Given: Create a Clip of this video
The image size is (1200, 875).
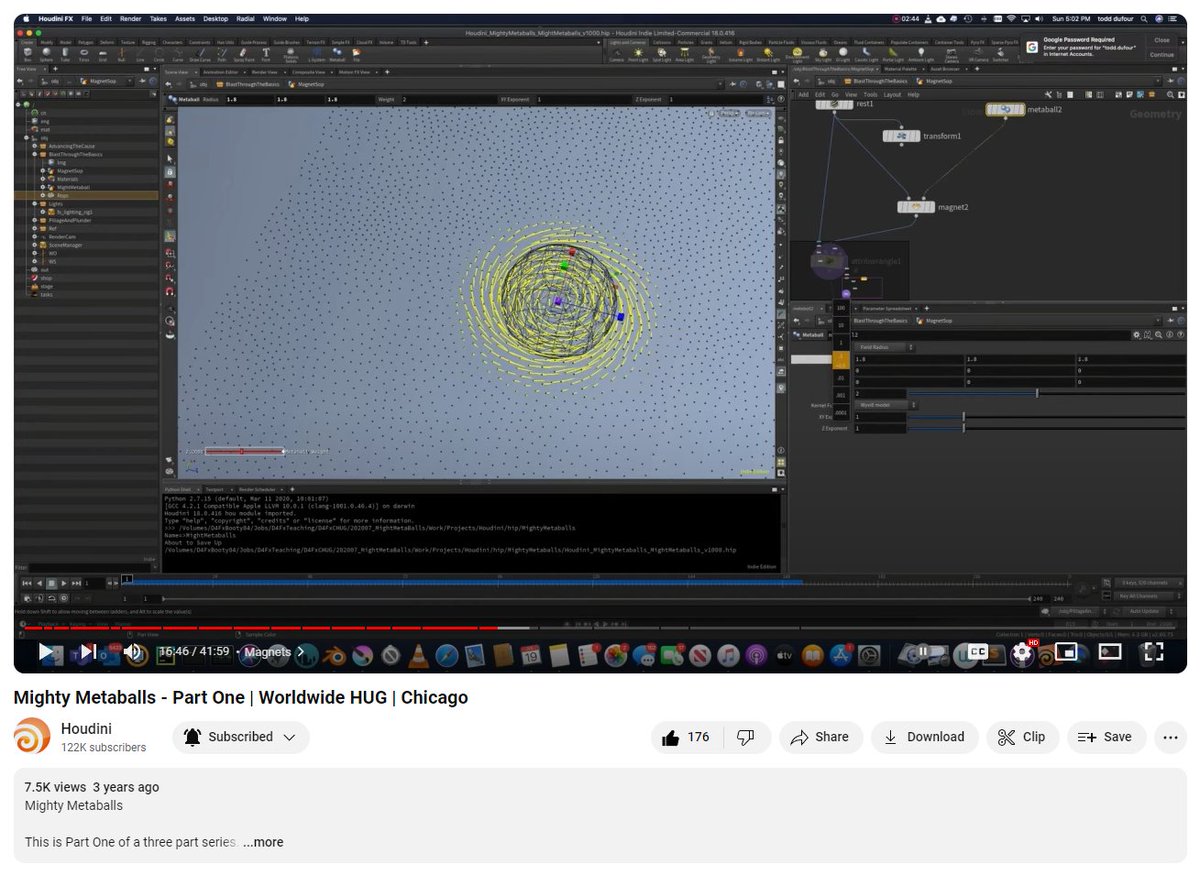Looking at the screenshot, I should (1022, 737).
